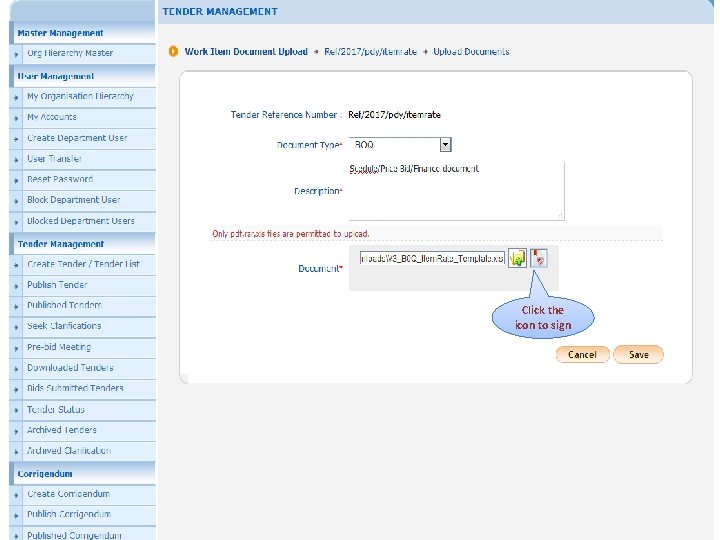
Task: Click the Document file path field
Action: [x=432, y=259]
